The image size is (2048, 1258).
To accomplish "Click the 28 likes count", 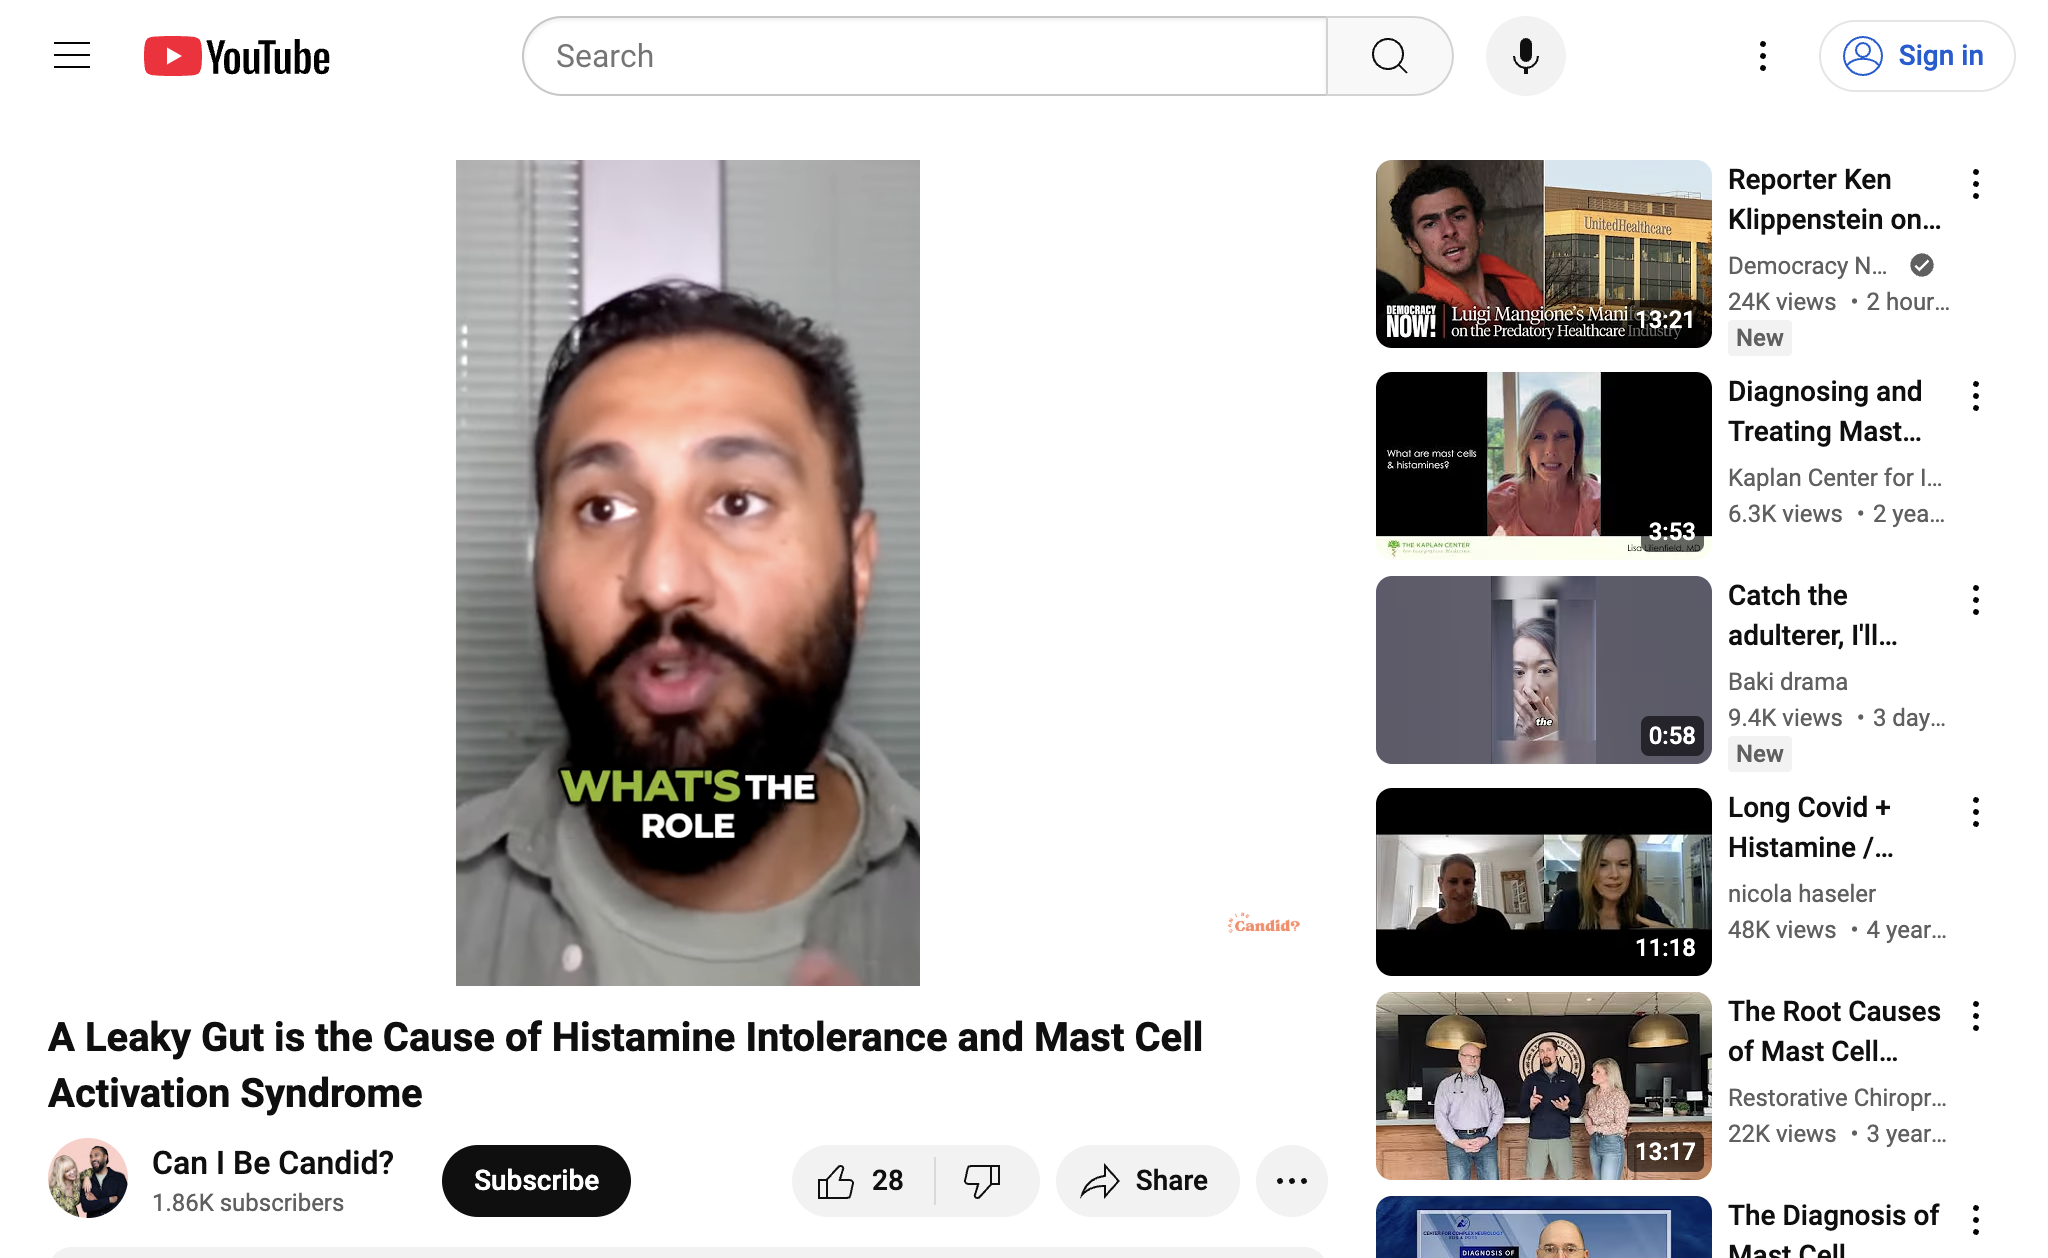I will point(887,1181).
